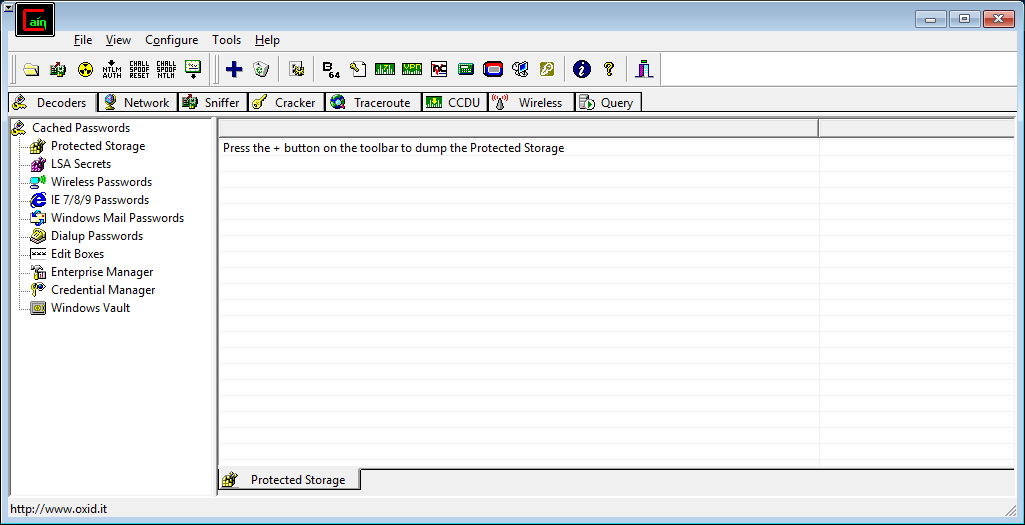Click the monitor with down arrow icon
This screenshot has width=1025, height=525.
[x=193, y=69]
